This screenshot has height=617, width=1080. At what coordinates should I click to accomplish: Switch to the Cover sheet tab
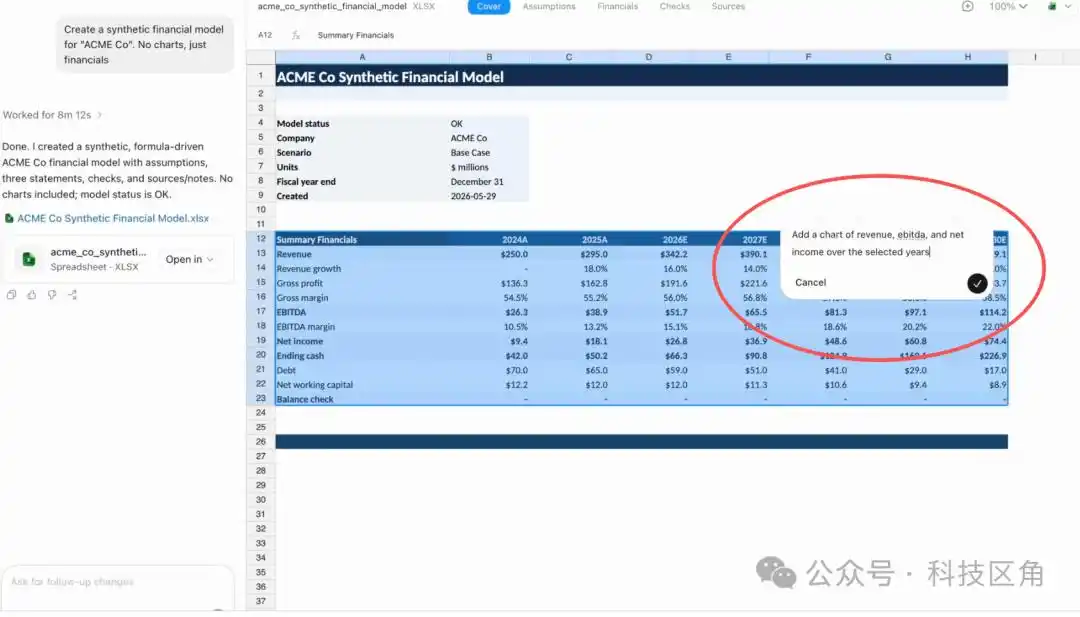point(488,6)
